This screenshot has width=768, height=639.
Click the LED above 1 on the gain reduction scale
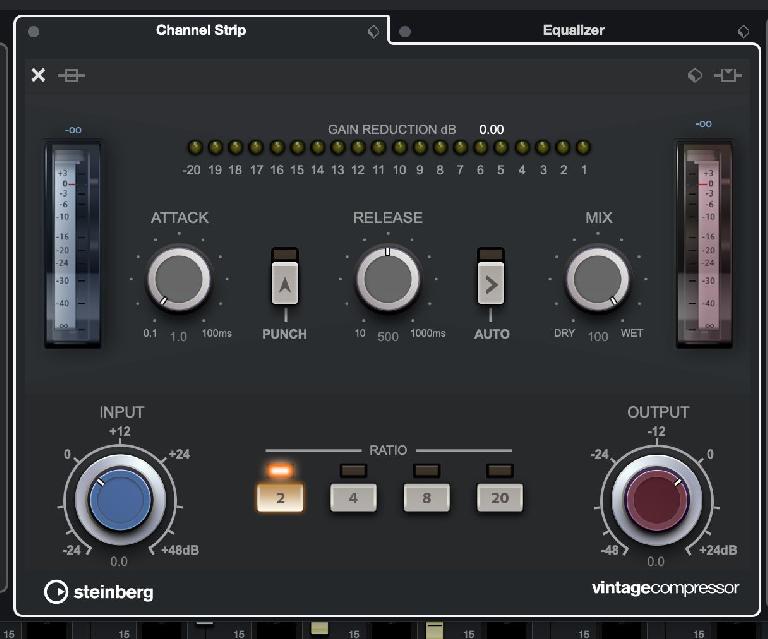point(583,147)
